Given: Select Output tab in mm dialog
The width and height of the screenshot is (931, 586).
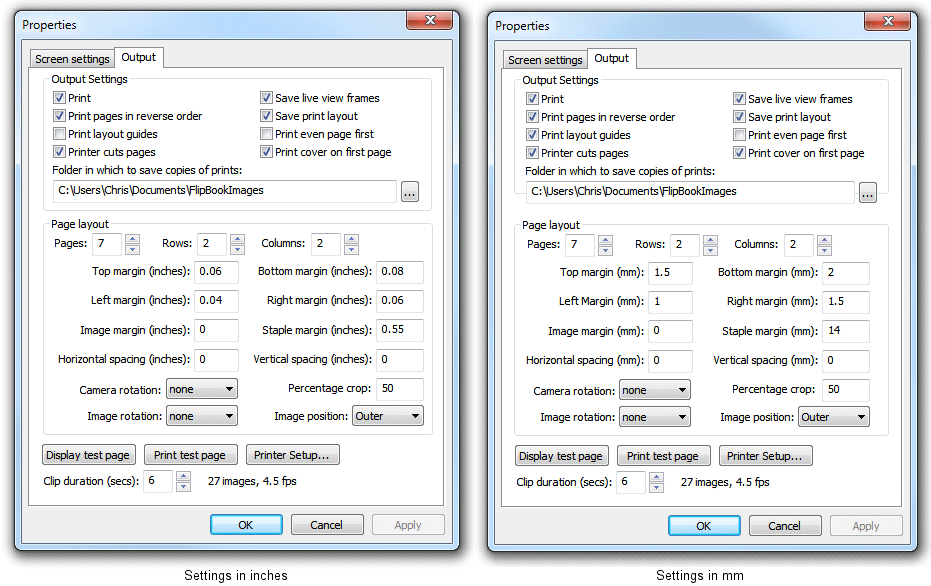Looking at the screenshot, I should click(x=612, y=58).
